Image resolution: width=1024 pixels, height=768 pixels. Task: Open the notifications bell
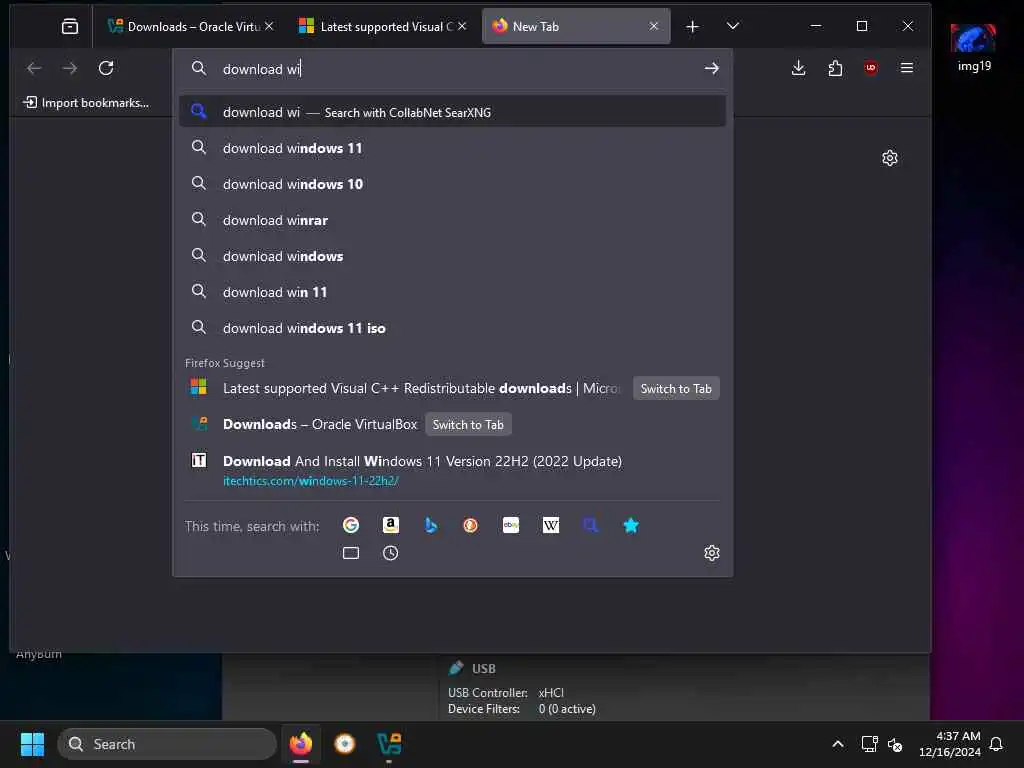[996, 744]
